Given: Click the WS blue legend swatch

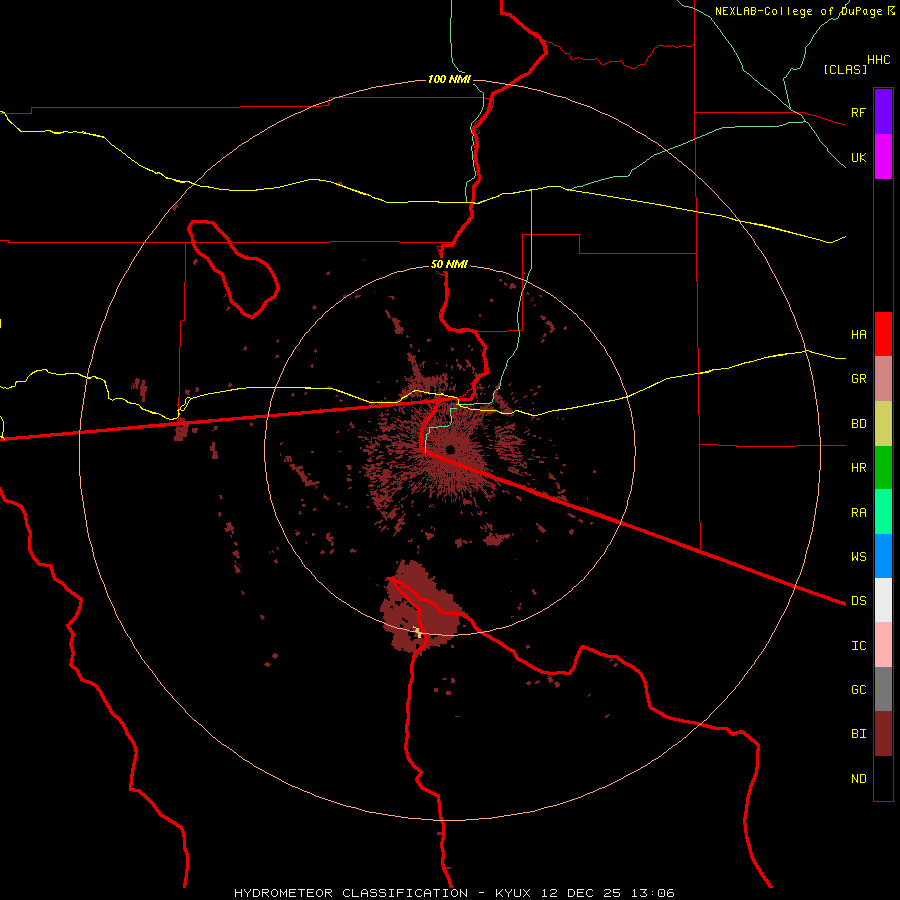Looking at the screenshot, I should (883, 556).
